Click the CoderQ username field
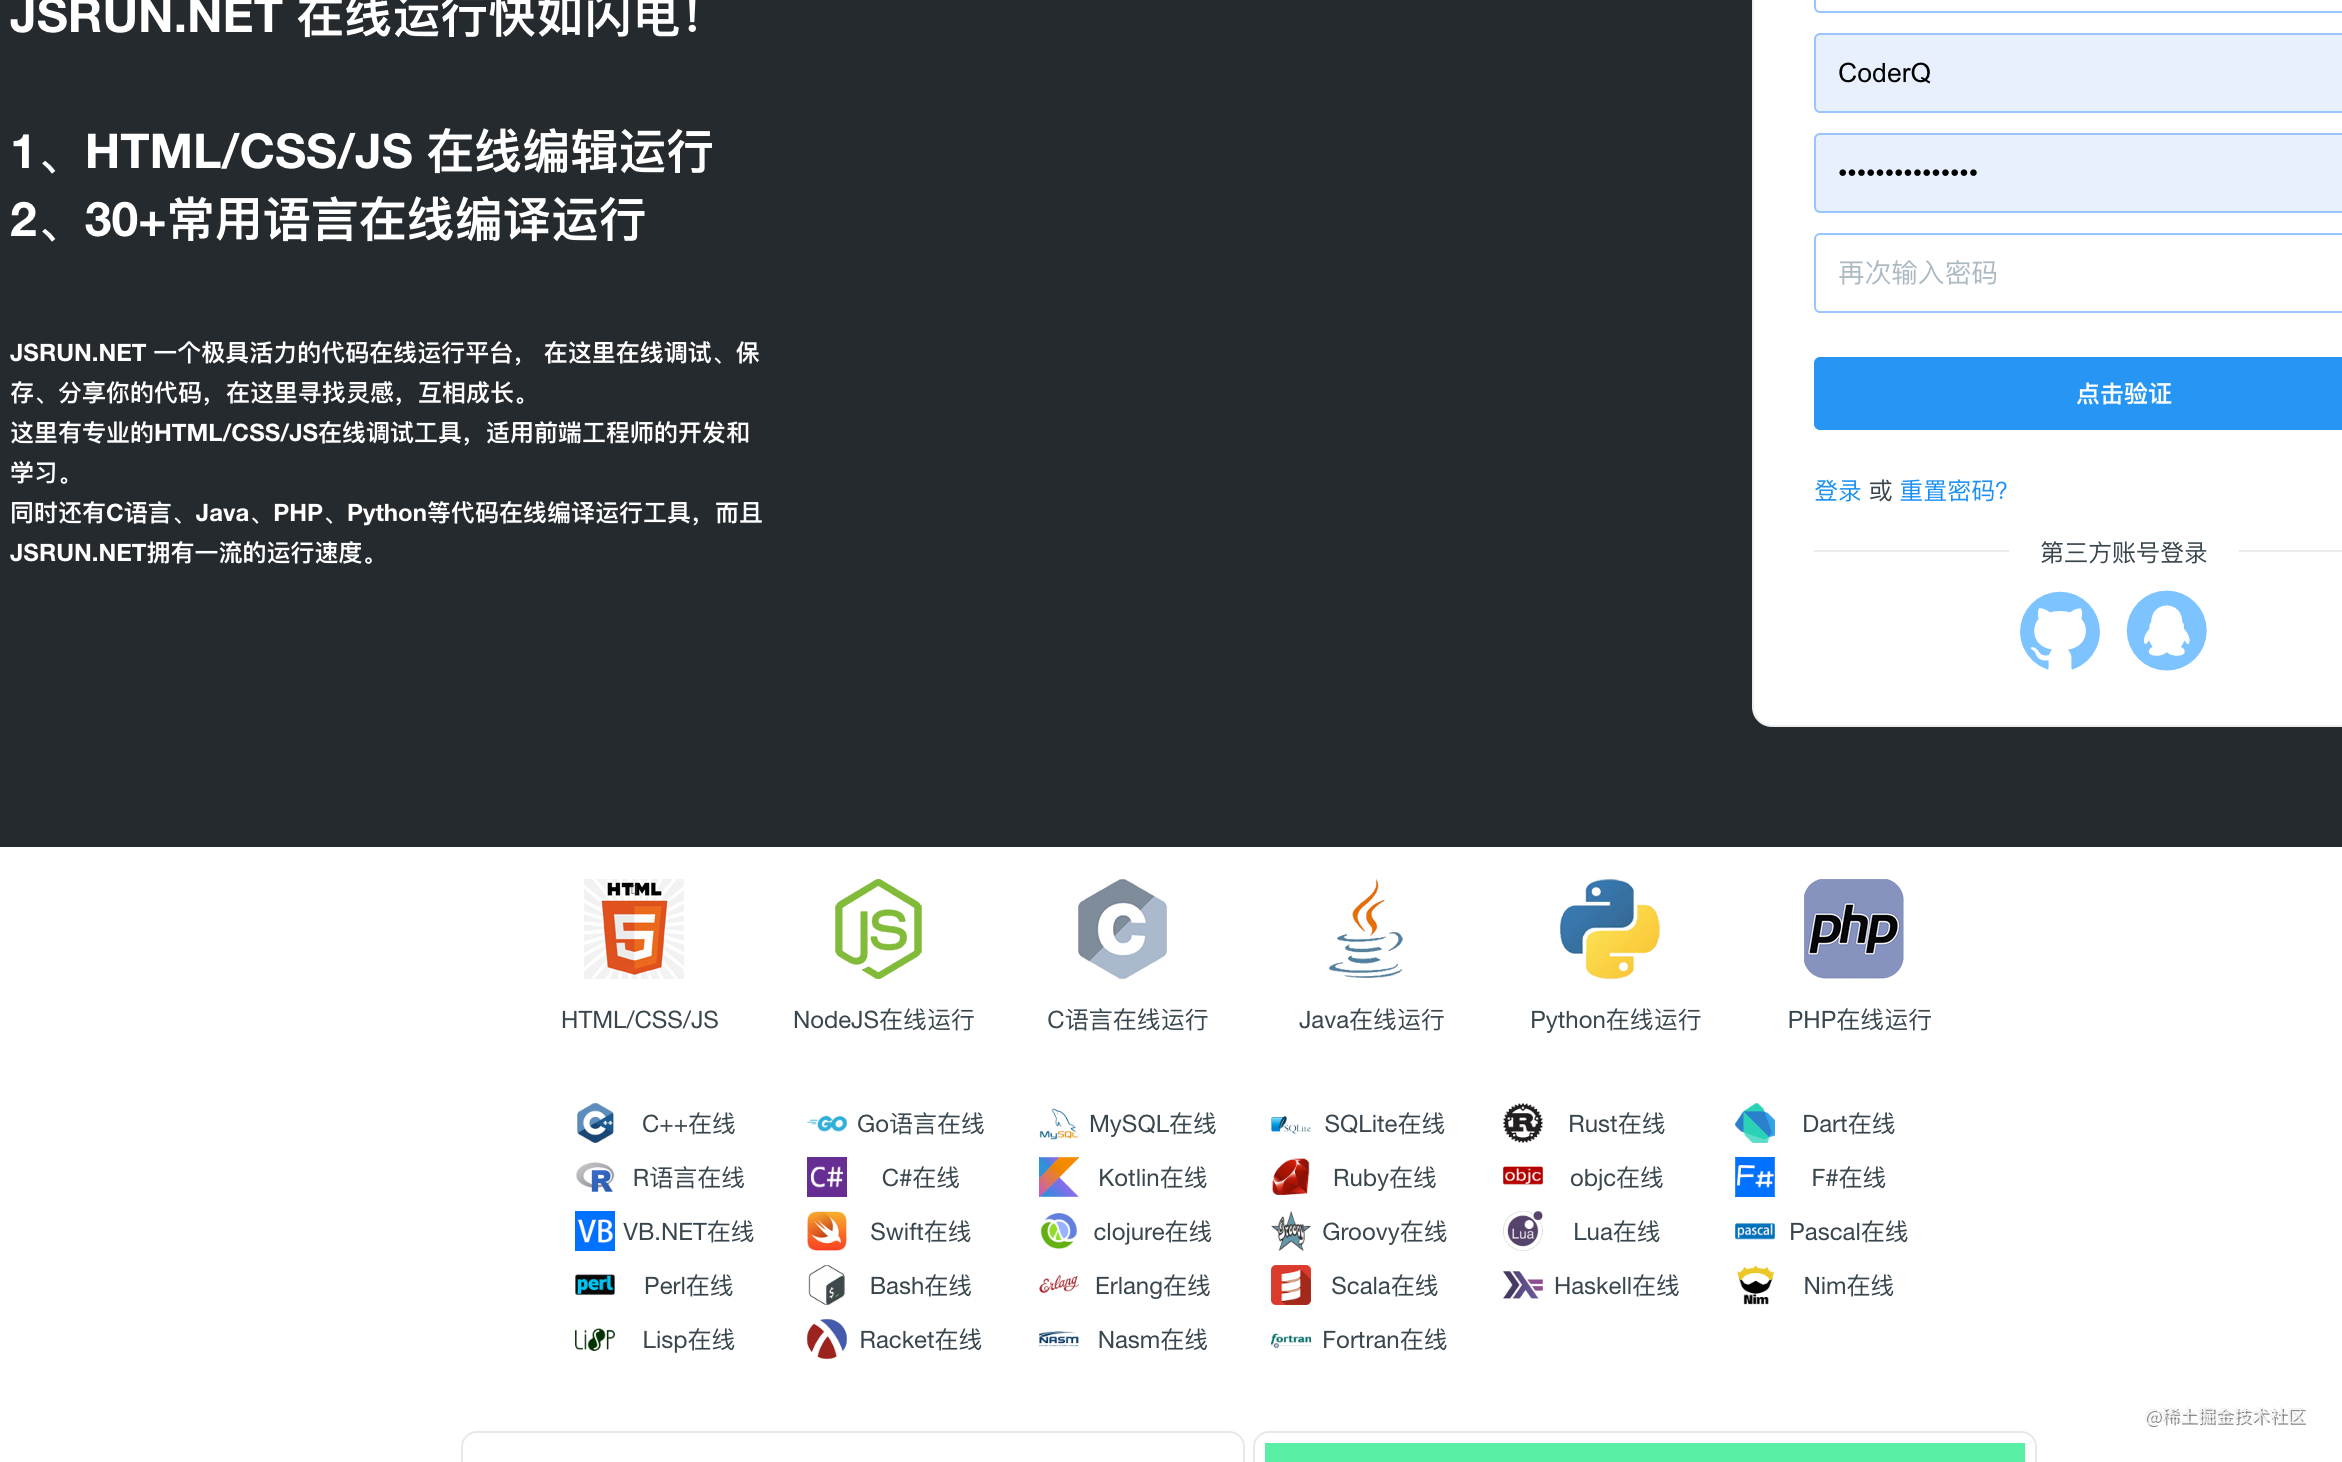Image resolution: width=2342 pixels, height=1462 pixels. (x=2078, y=73)
